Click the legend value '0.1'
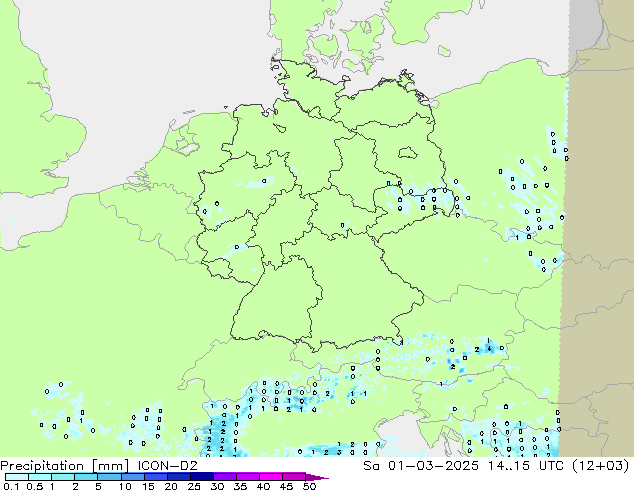 click(11, 486)
